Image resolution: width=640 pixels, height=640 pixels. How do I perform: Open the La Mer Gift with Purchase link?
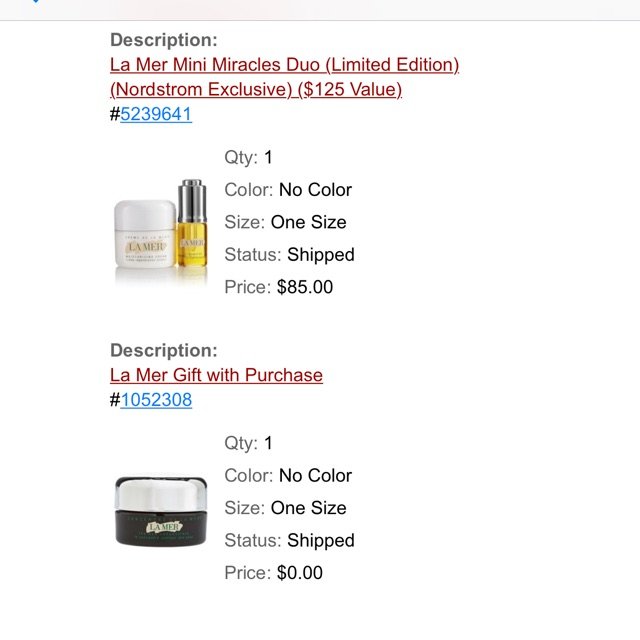click(216, 375)
